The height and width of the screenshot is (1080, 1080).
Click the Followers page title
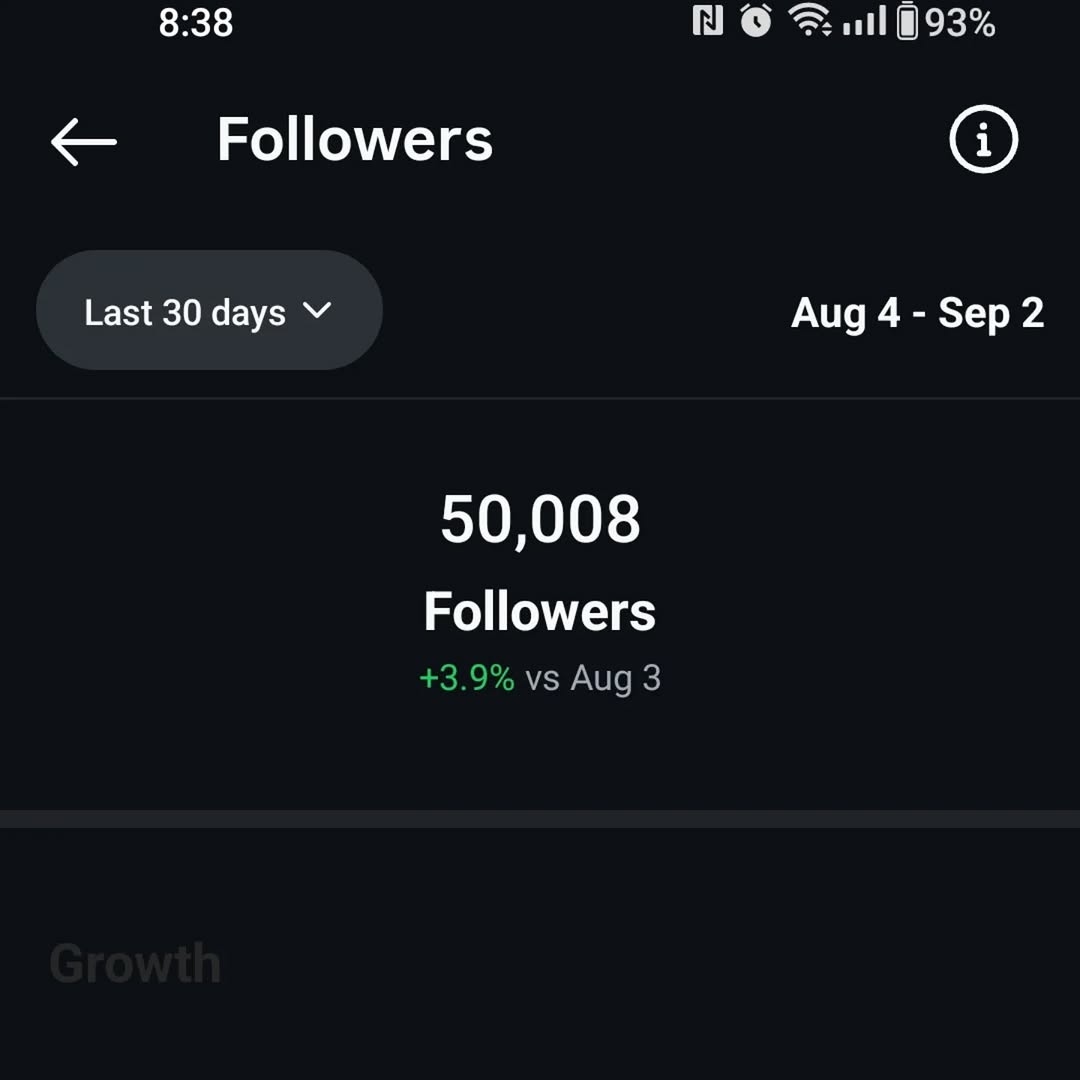355,139
